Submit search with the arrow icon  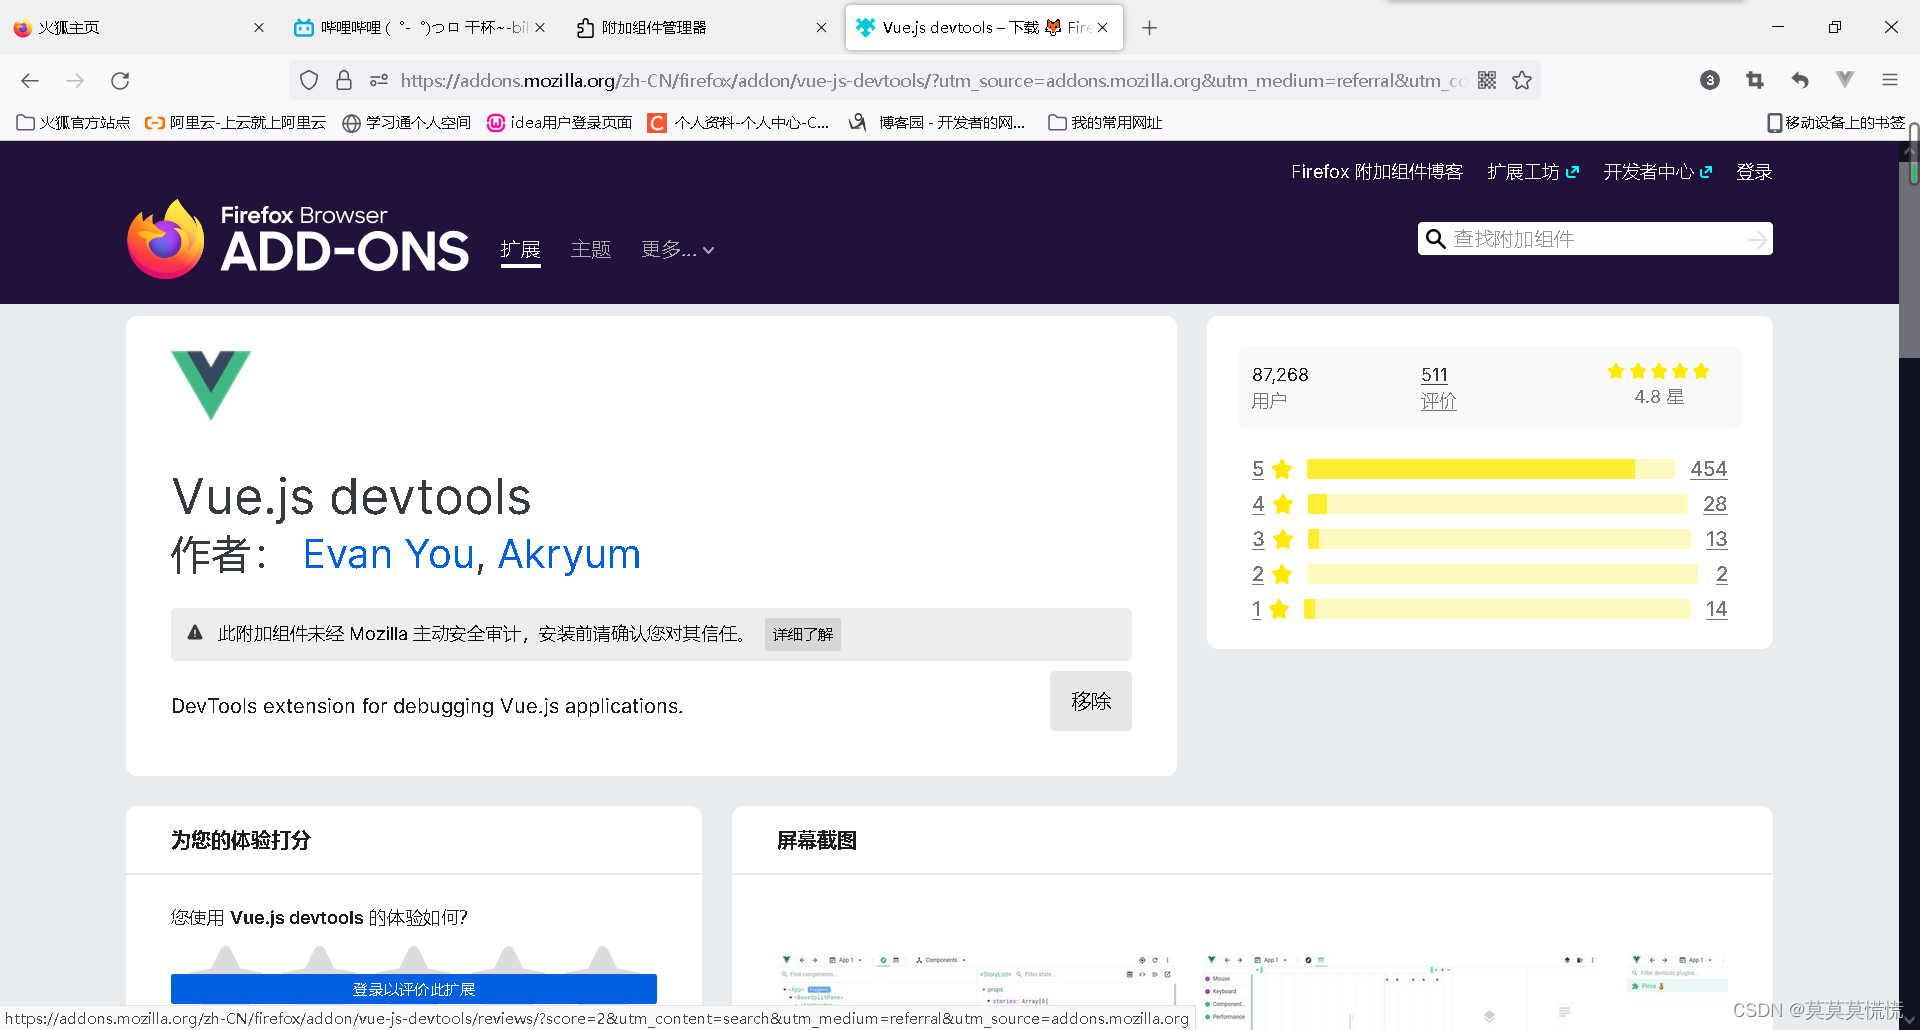[1757, 239]
